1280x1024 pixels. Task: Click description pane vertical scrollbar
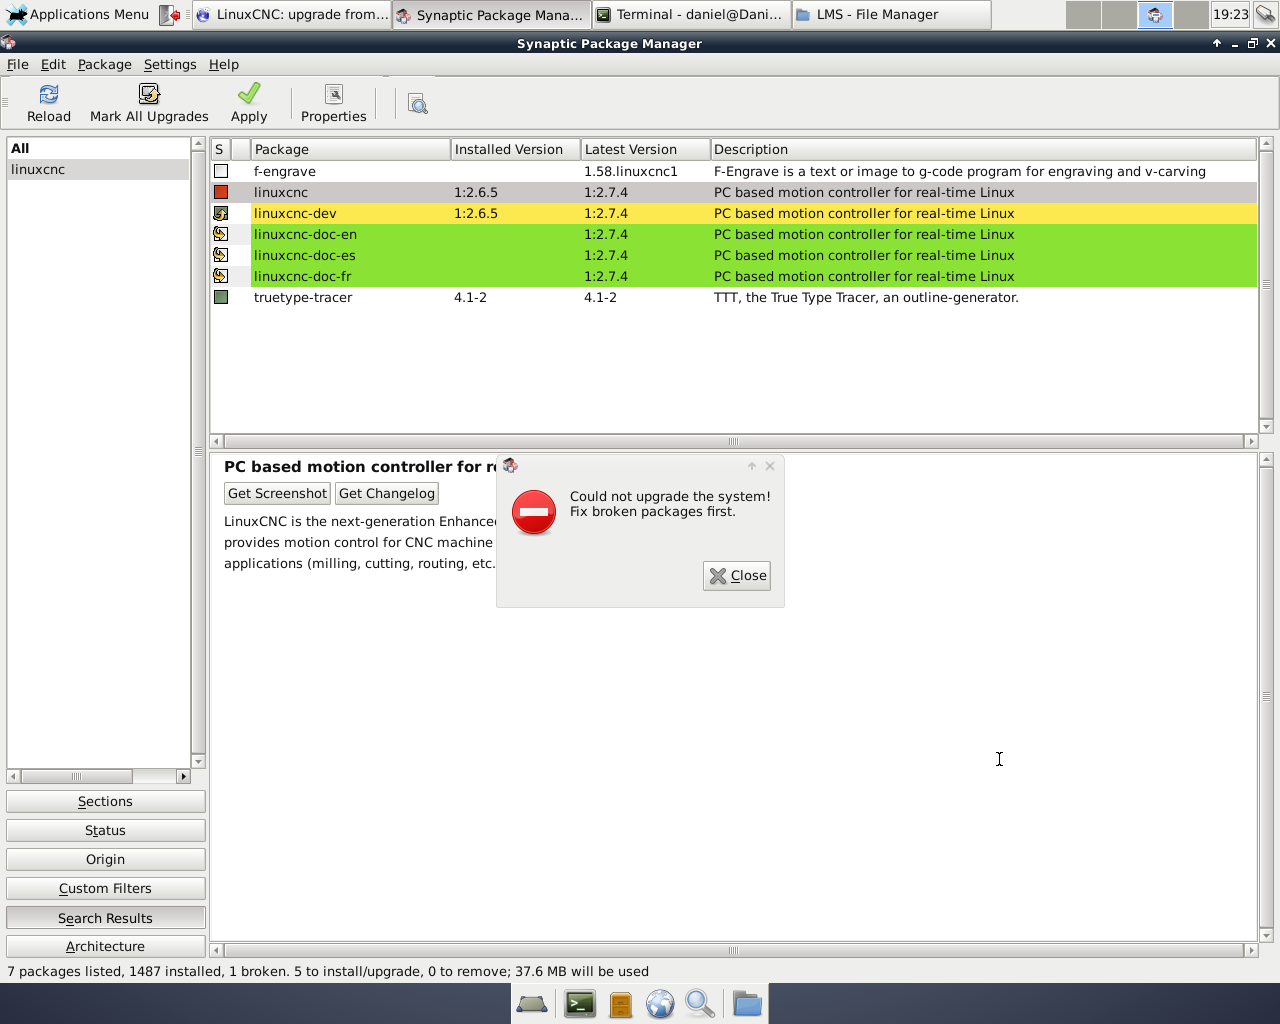click(x=1266, y=696)
